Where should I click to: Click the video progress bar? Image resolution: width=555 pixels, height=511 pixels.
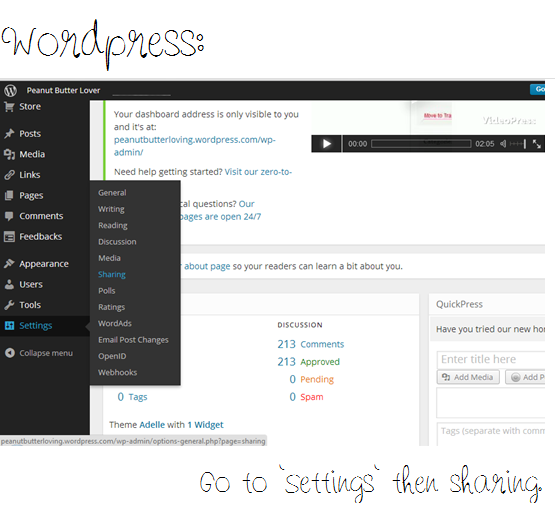(421, 144)
